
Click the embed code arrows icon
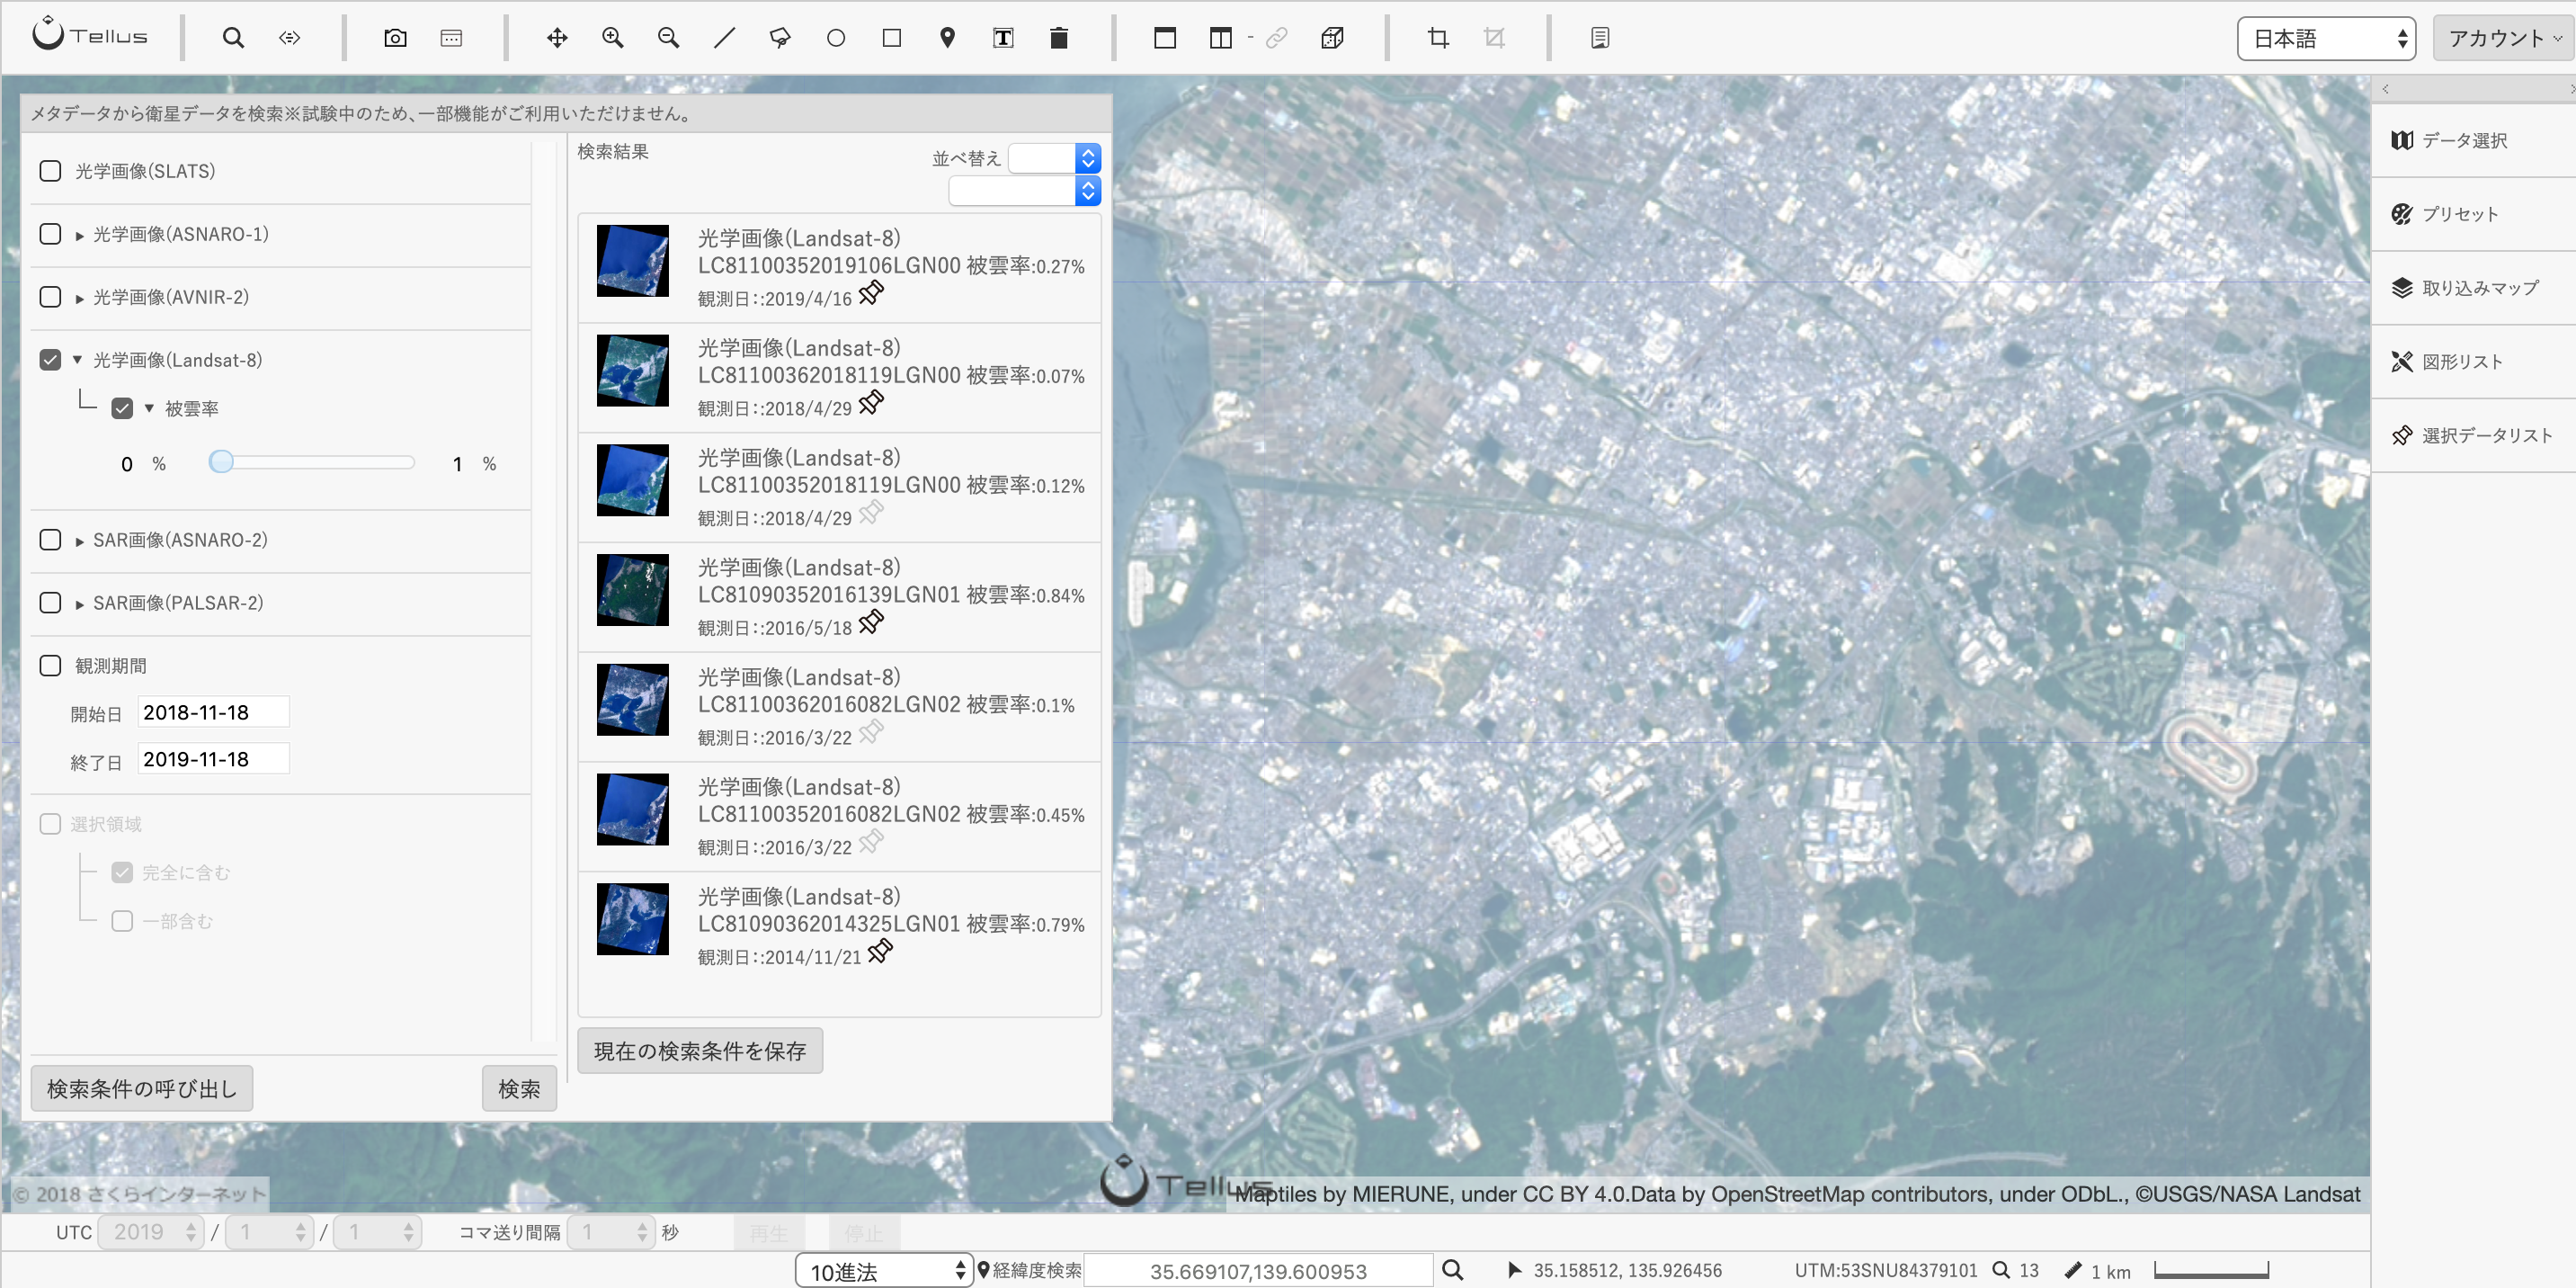tap(289, 38)
